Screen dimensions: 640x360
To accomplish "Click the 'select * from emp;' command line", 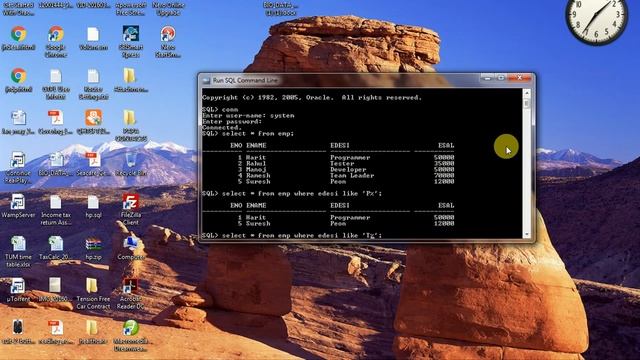I will (x=248, y=133).
